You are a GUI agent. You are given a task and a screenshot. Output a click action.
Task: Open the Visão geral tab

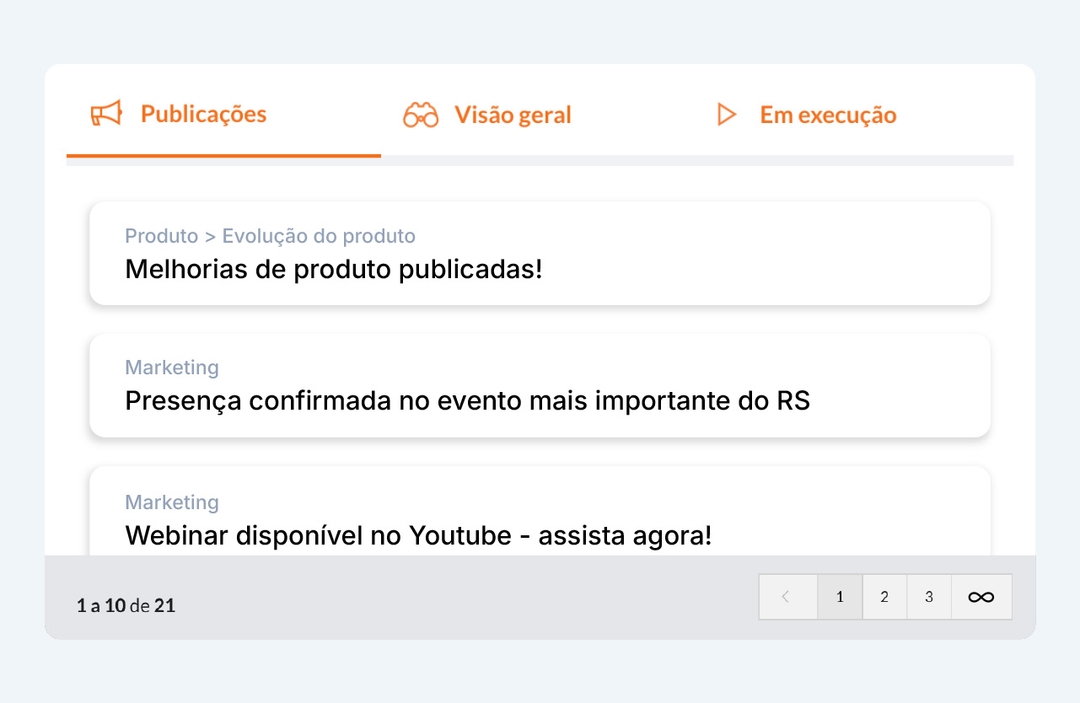click(486, 115)
